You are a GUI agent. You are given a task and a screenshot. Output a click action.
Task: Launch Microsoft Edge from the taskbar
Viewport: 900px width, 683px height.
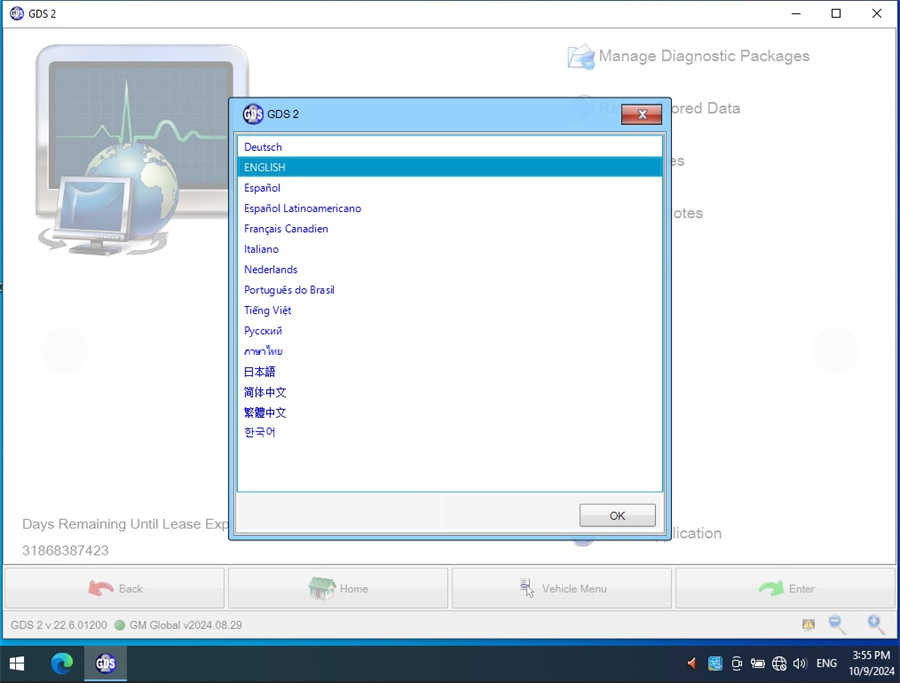point(62,663)
